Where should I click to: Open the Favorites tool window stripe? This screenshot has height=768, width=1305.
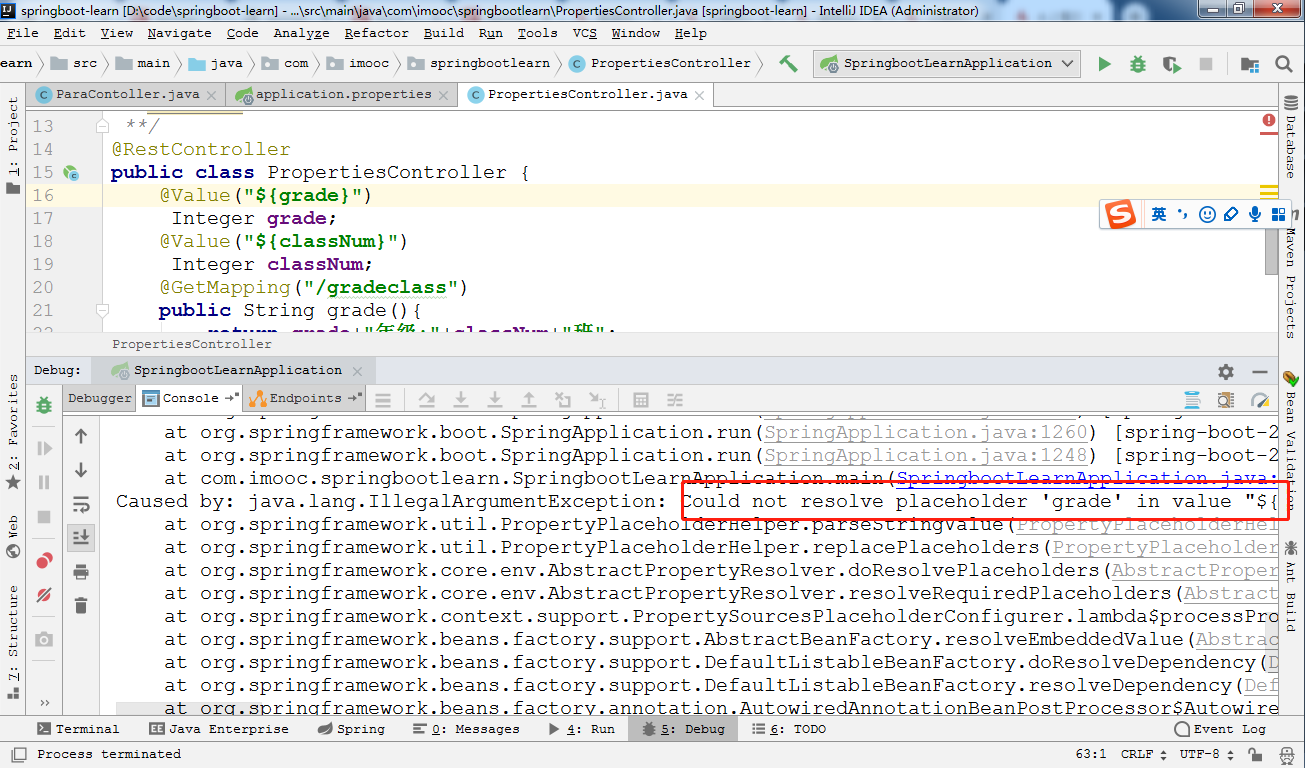coord(12,432)
